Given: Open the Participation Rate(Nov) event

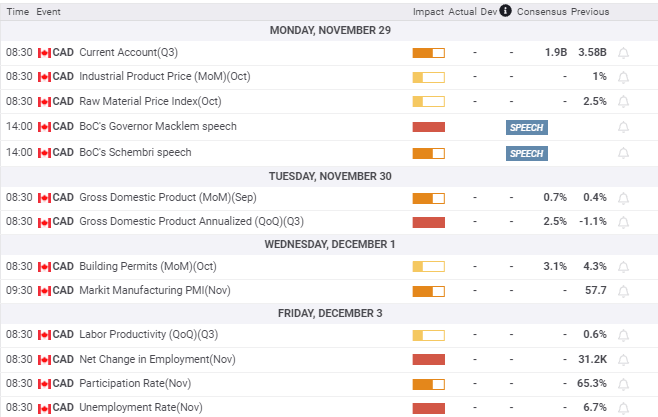Looking at the screenshot, I should click(x=135, y=384).
